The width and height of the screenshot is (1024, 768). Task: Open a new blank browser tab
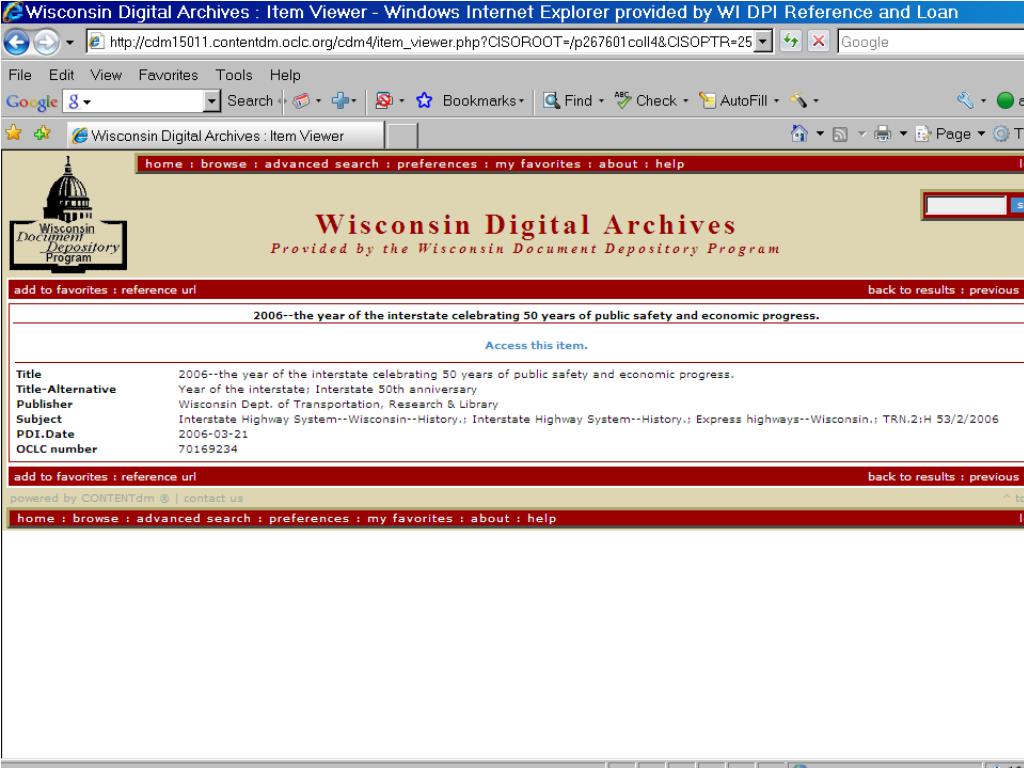(x=402, y=136)
